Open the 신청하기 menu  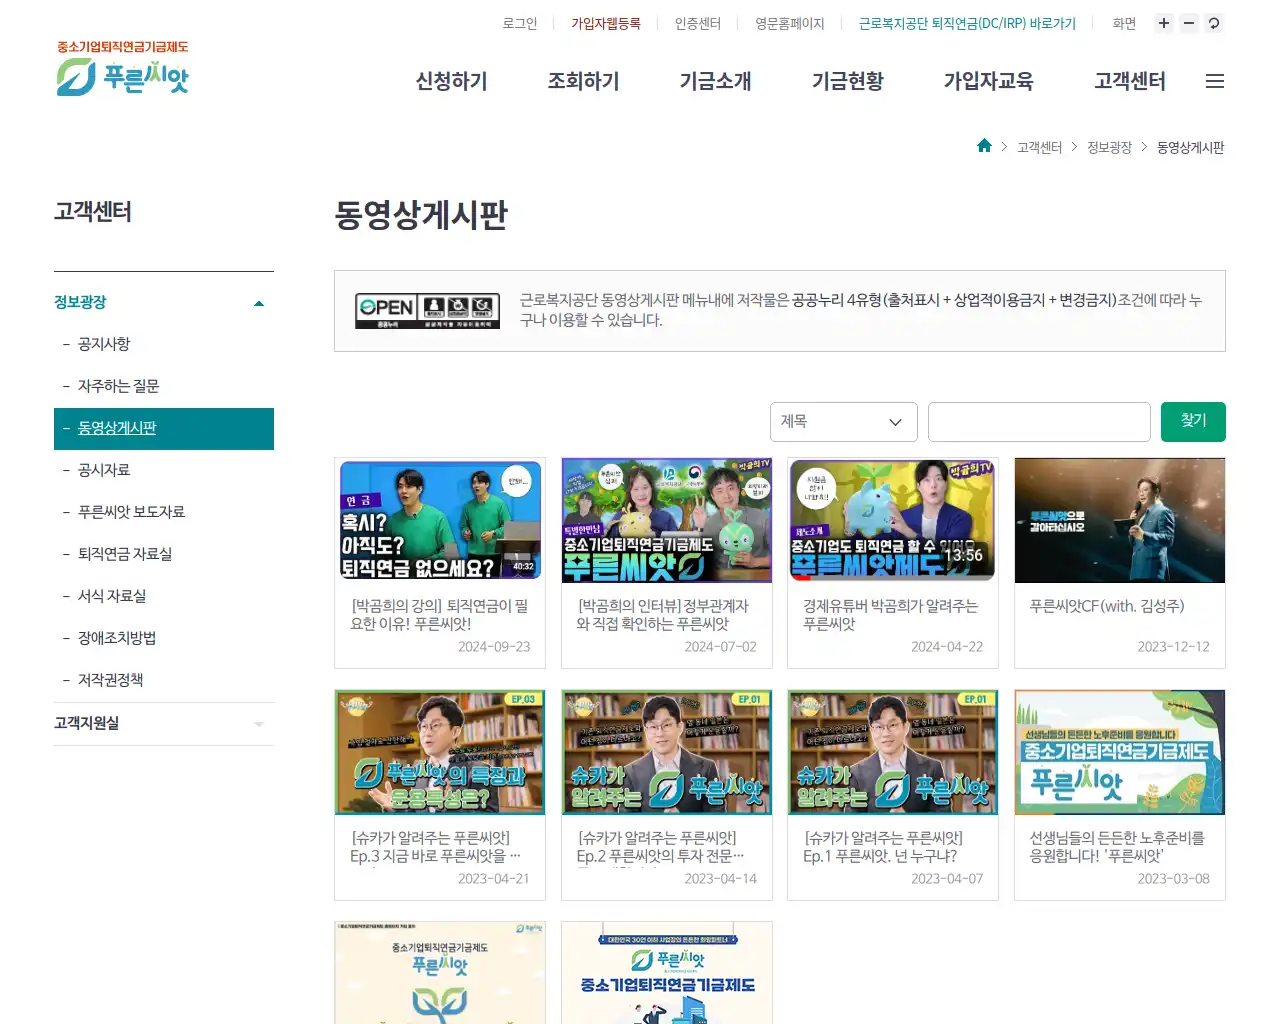[451, 82]
